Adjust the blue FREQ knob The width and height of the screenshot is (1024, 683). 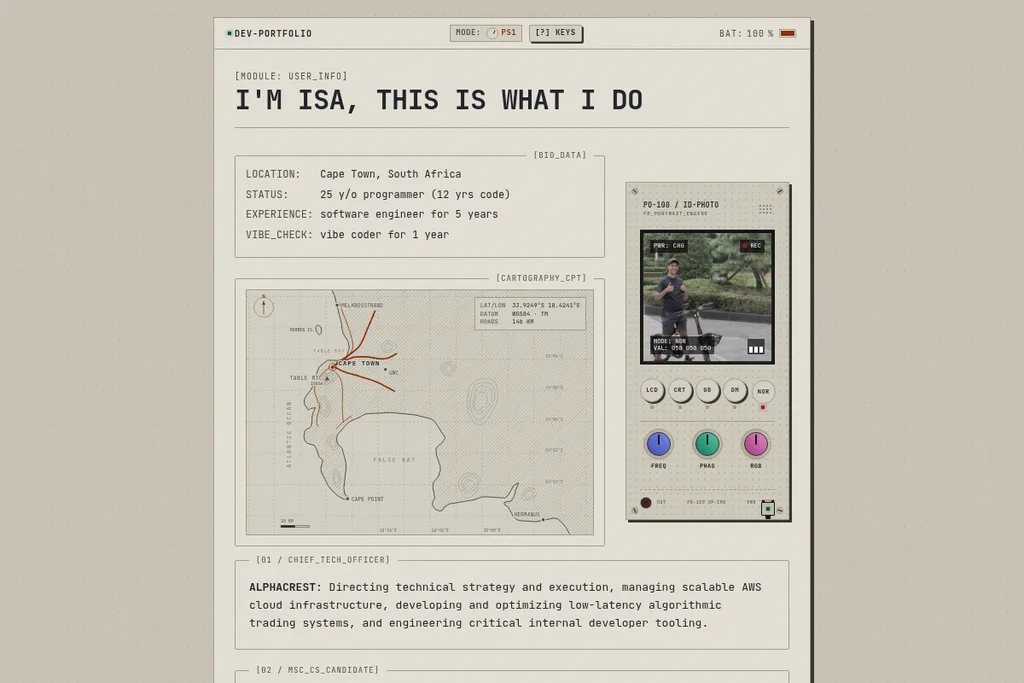click(658, 444)
